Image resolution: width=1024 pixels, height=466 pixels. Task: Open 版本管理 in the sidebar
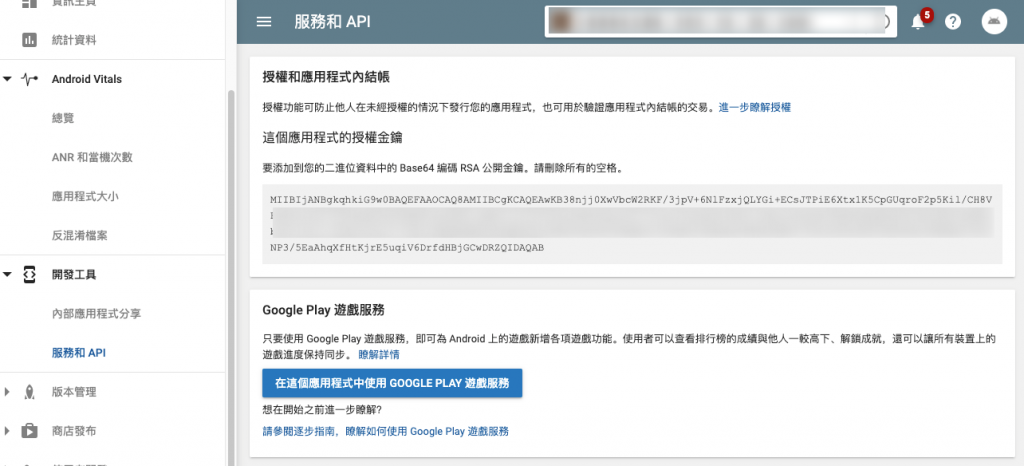[74, 392]
